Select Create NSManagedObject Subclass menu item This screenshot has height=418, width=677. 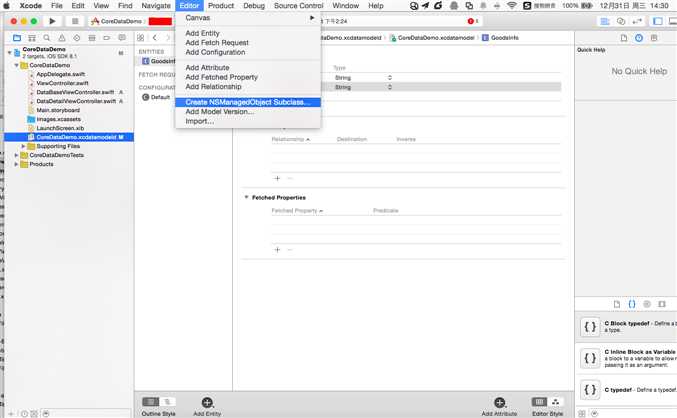point(248,102)
